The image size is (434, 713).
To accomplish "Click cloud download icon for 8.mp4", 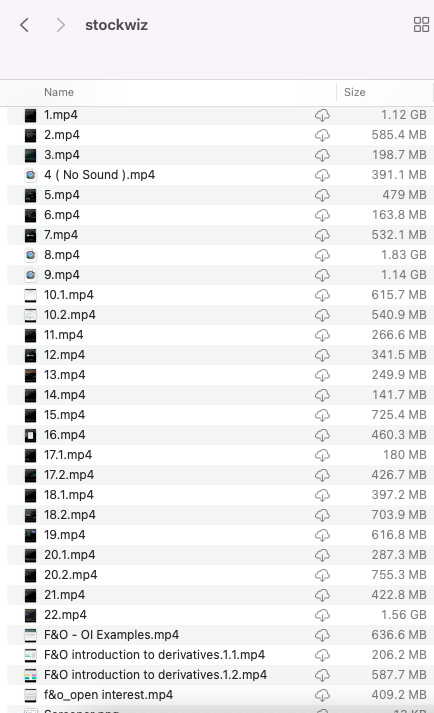I will pos(322,255).
